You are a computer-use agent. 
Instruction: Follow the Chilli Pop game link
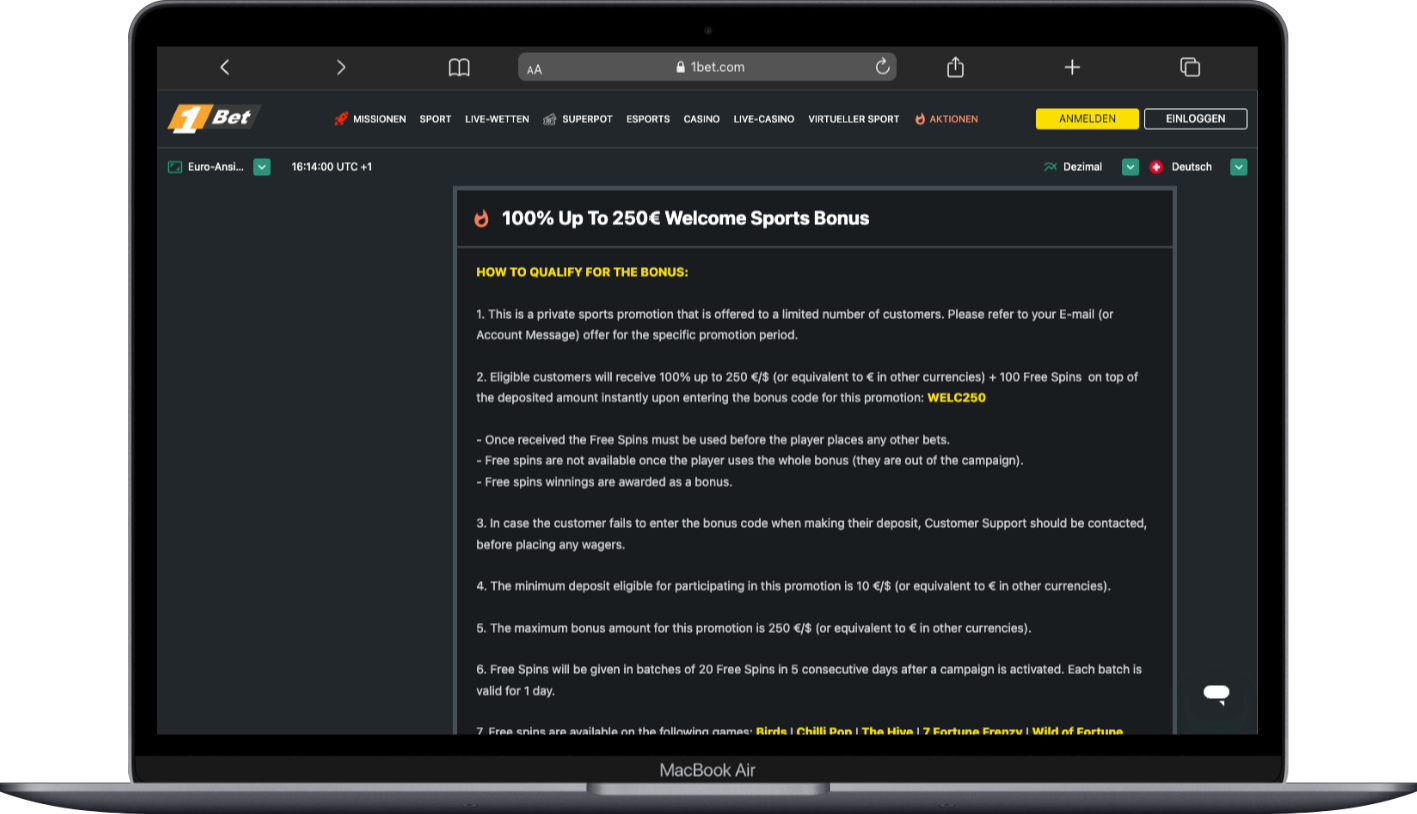824,731
